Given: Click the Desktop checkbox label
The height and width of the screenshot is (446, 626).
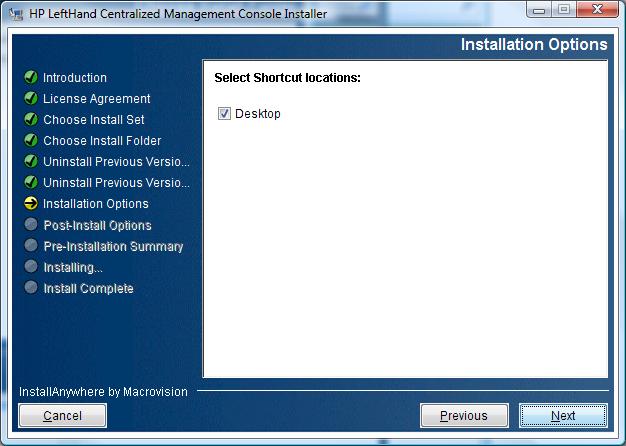Looking at the screenshot, I should (258, 114).
